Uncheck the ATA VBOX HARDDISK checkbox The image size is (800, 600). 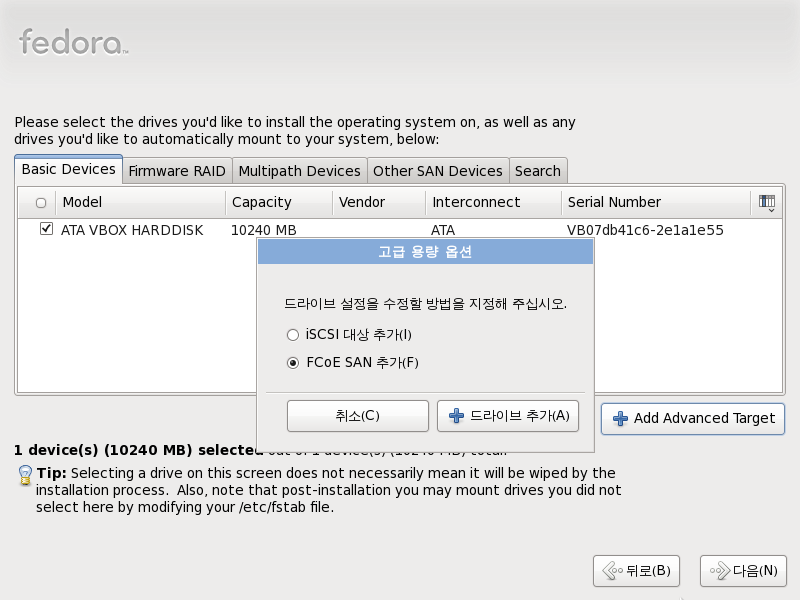tap(46, 229)
